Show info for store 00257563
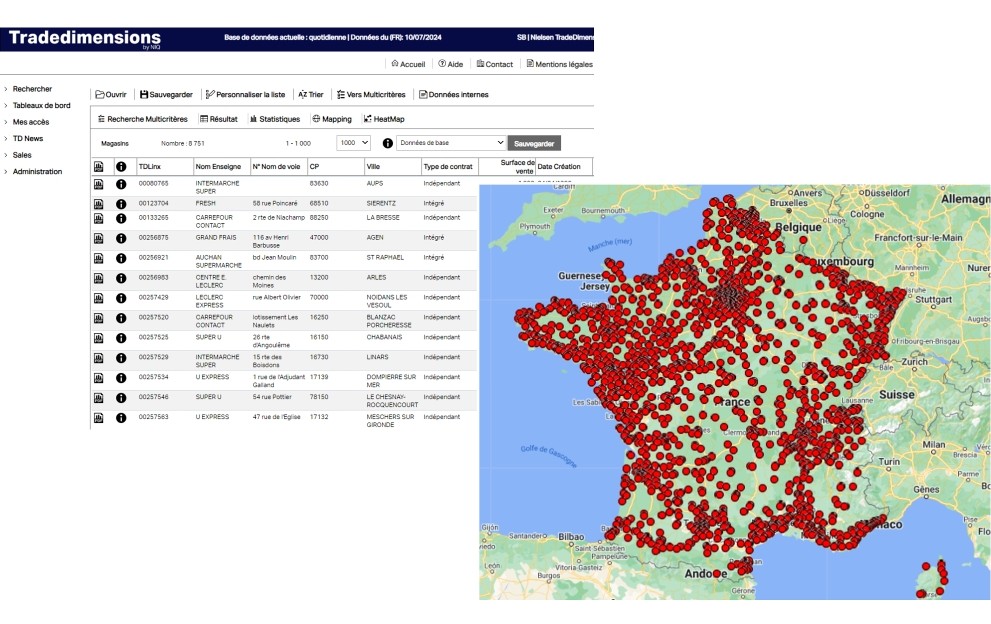This screenshot has width=991, height=624. [x=121, y=418]
